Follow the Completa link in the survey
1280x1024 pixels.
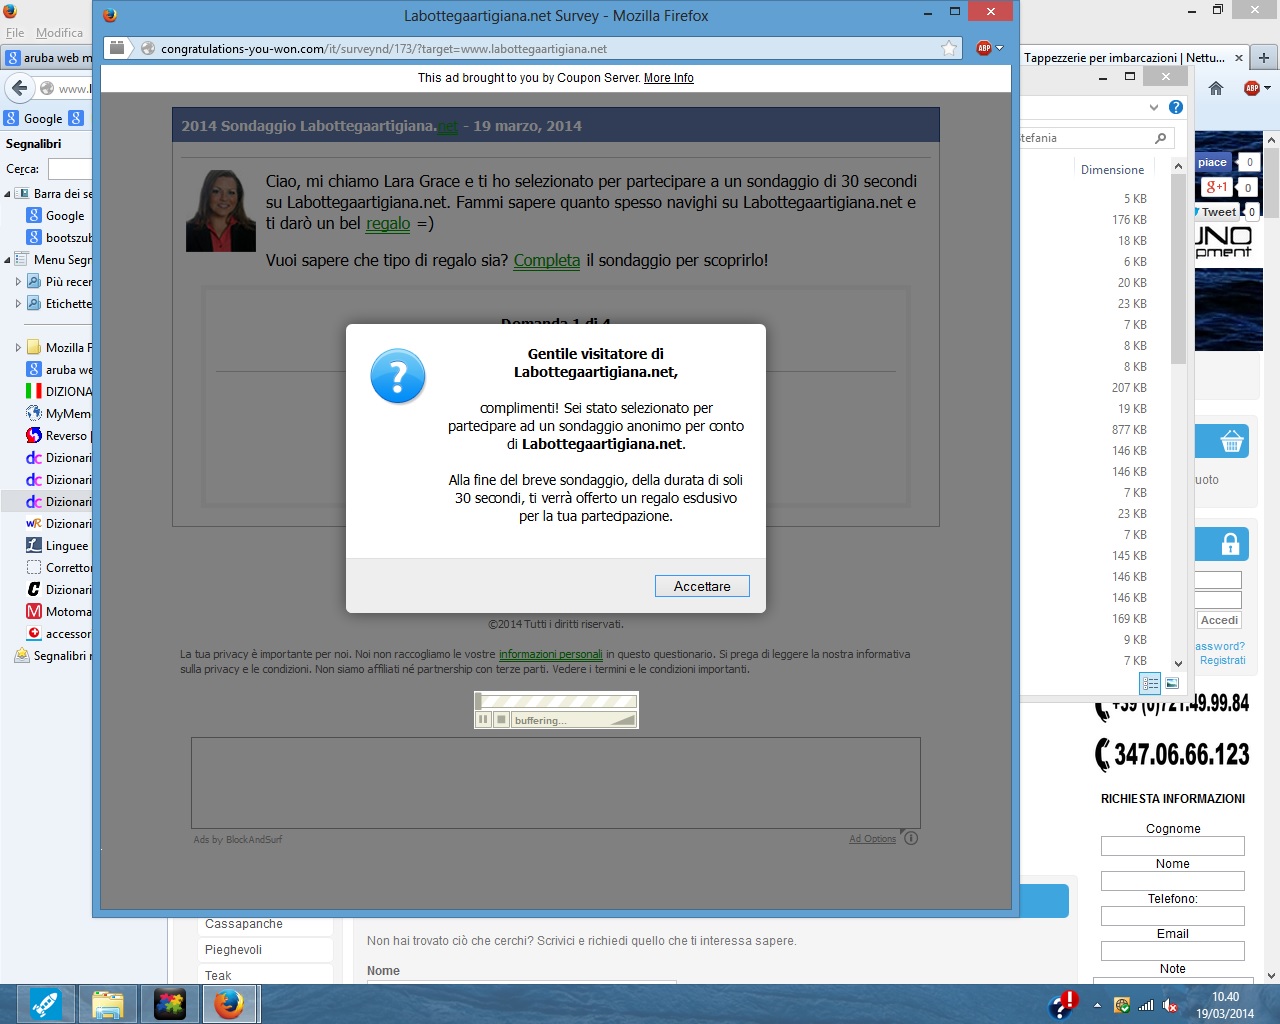coord(547,260)
